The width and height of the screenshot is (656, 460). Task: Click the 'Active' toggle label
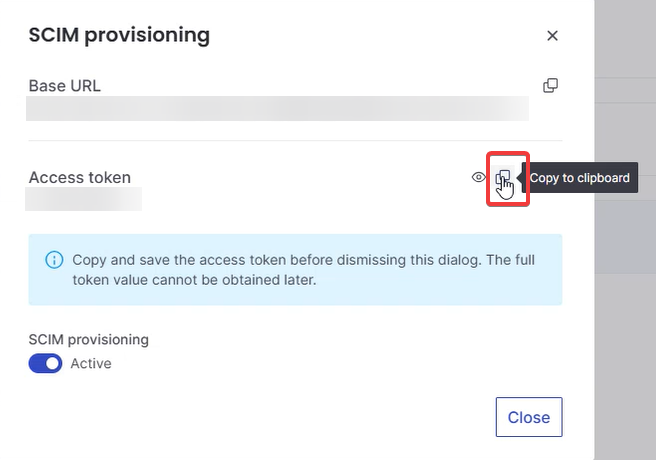tap(91, 363)
